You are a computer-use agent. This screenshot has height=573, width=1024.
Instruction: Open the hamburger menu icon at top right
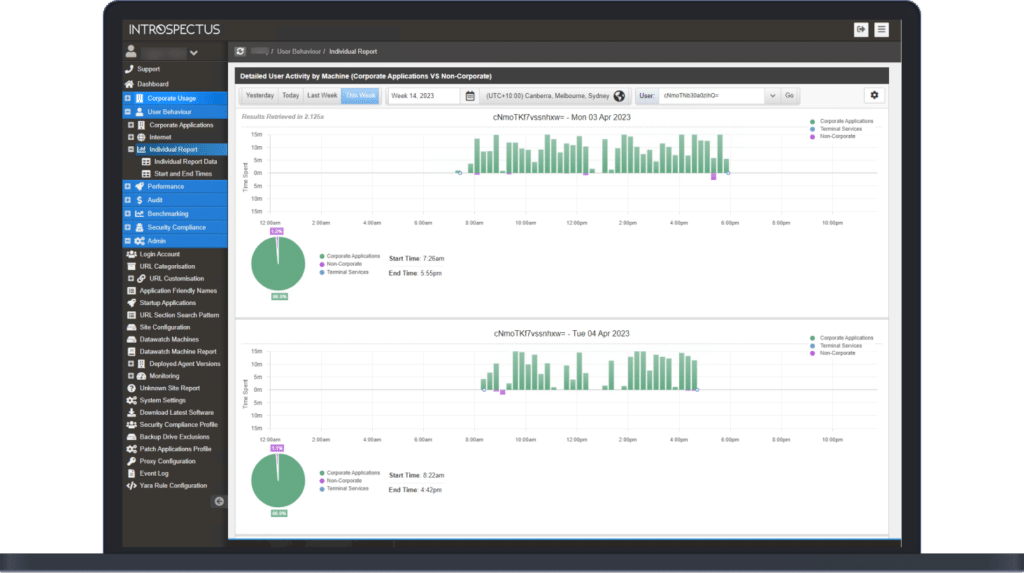point(881,30)
